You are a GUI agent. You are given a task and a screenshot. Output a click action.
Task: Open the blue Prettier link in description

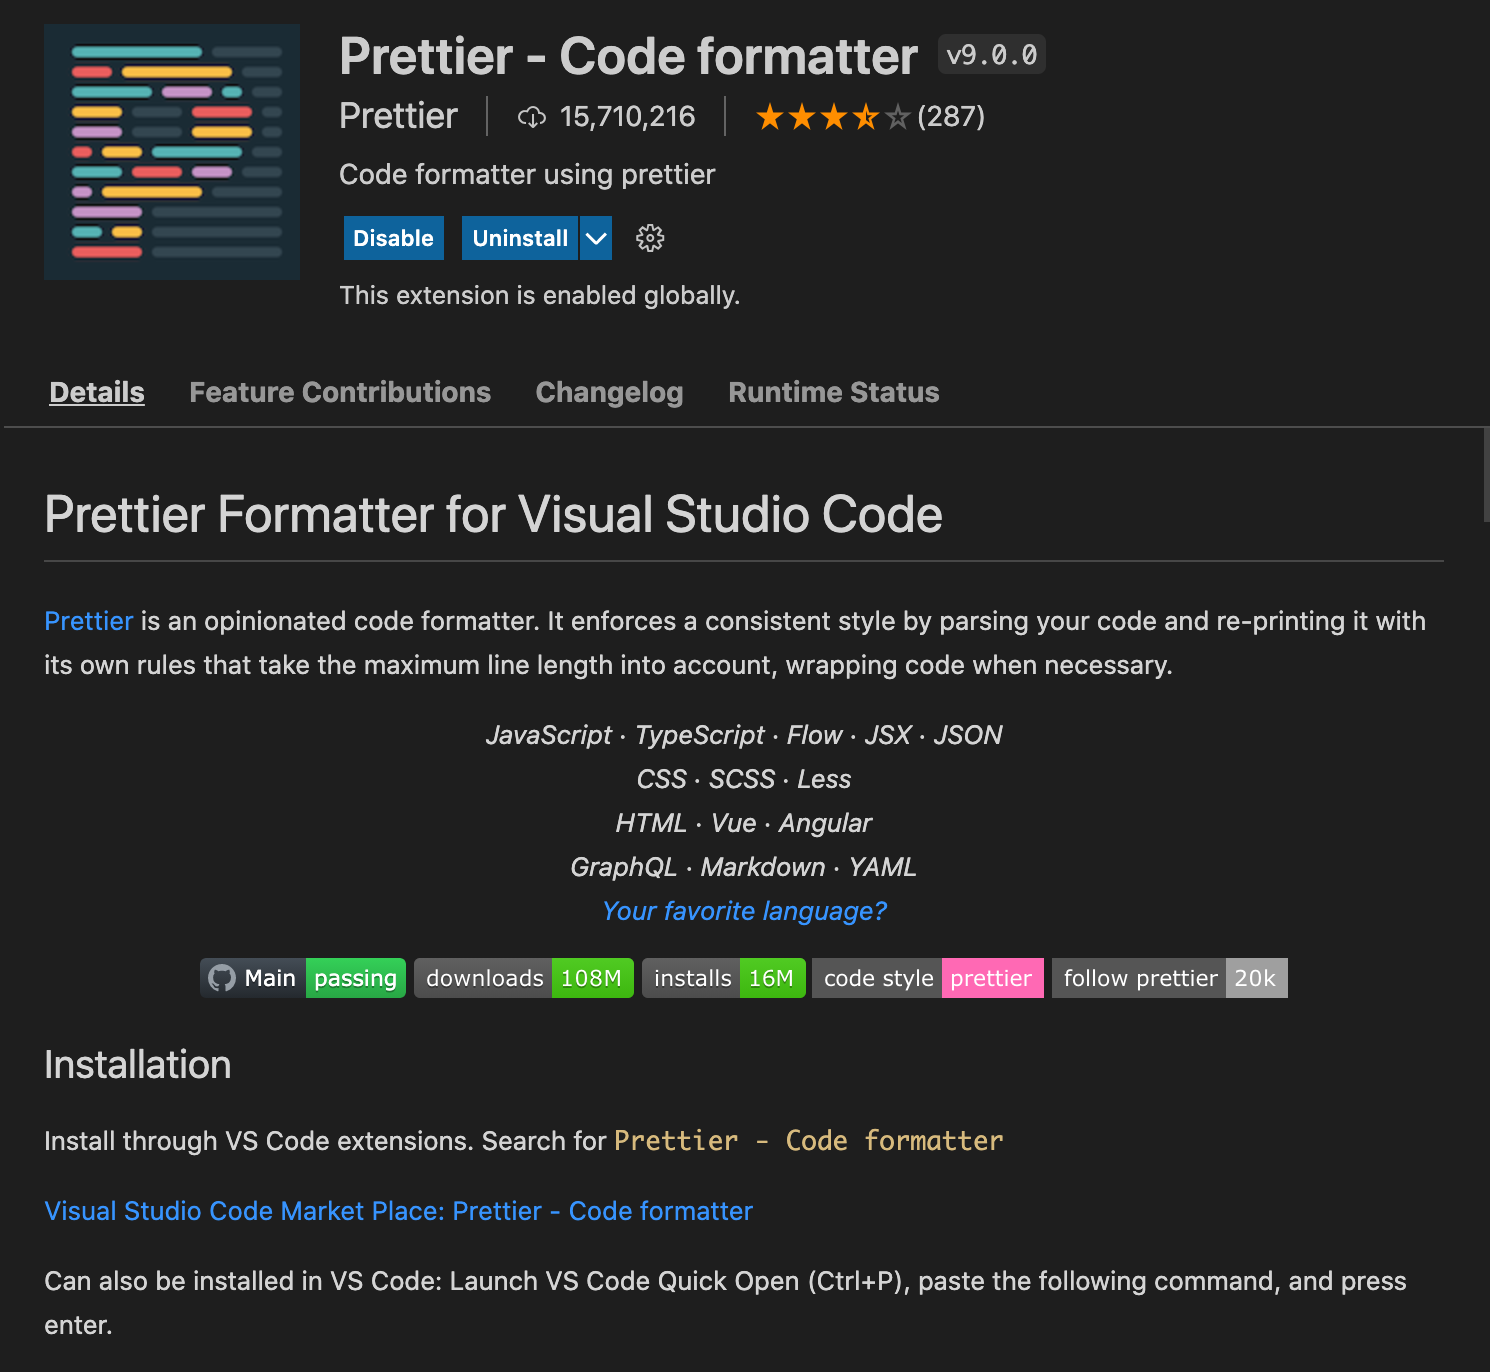[89, 621]
